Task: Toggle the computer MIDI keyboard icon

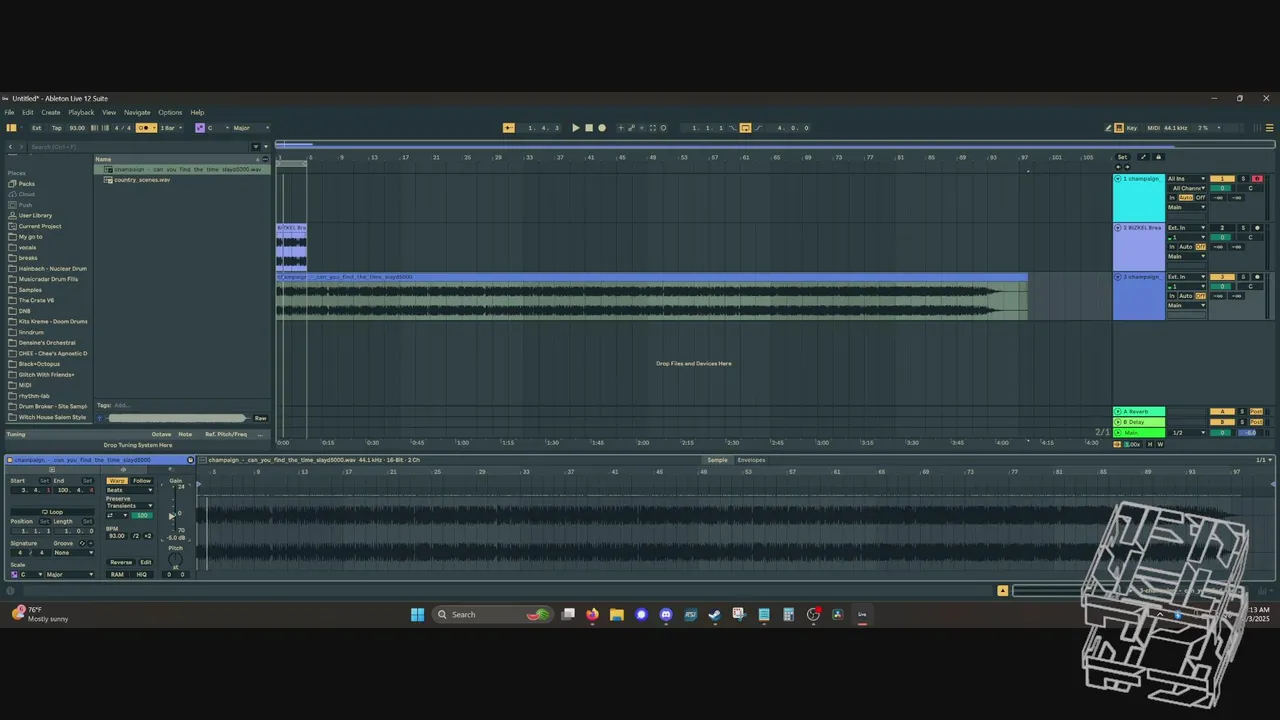Action: coord(1119,128)
